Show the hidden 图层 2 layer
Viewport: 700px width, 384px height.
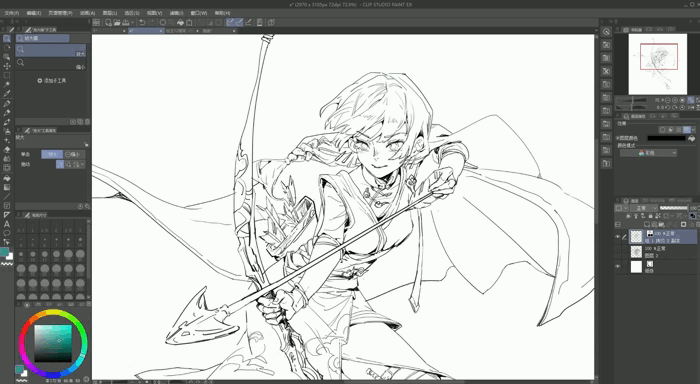(618, 251)
